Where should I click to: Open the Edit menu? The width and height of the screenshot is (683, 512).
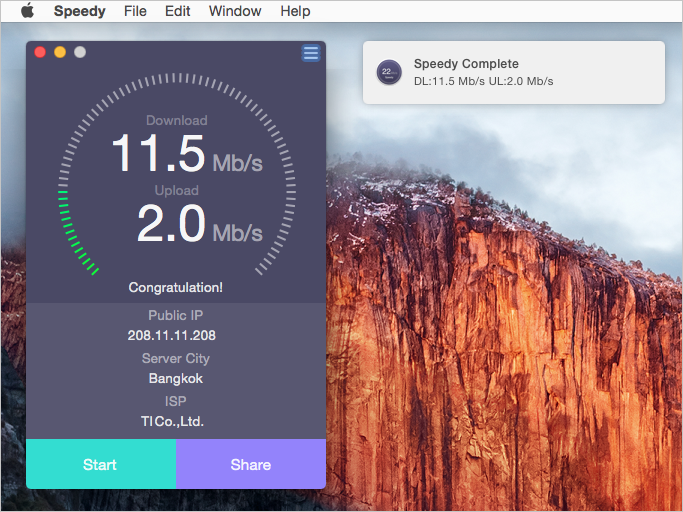177,11
